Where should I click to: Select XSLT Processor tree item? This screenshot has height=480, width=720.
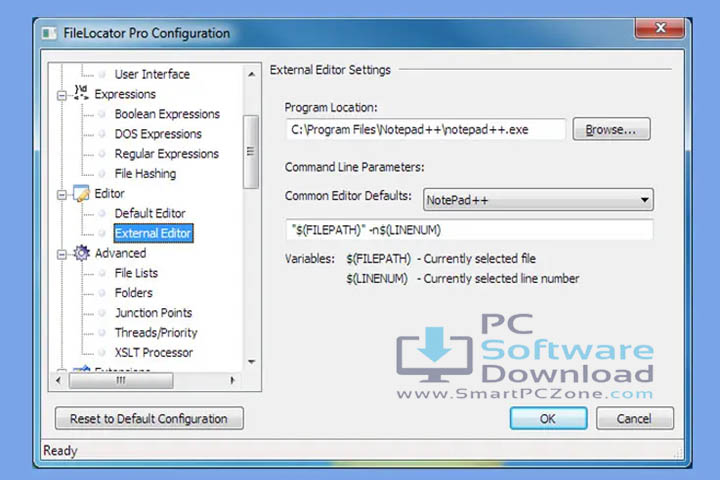pyautogui.click(x=153, y=352)
